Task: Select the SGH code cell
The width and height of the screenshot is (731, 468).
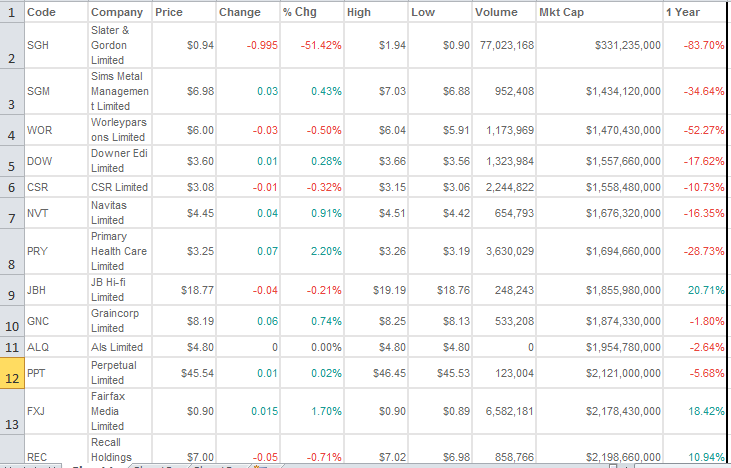Action: click(56, 45)
